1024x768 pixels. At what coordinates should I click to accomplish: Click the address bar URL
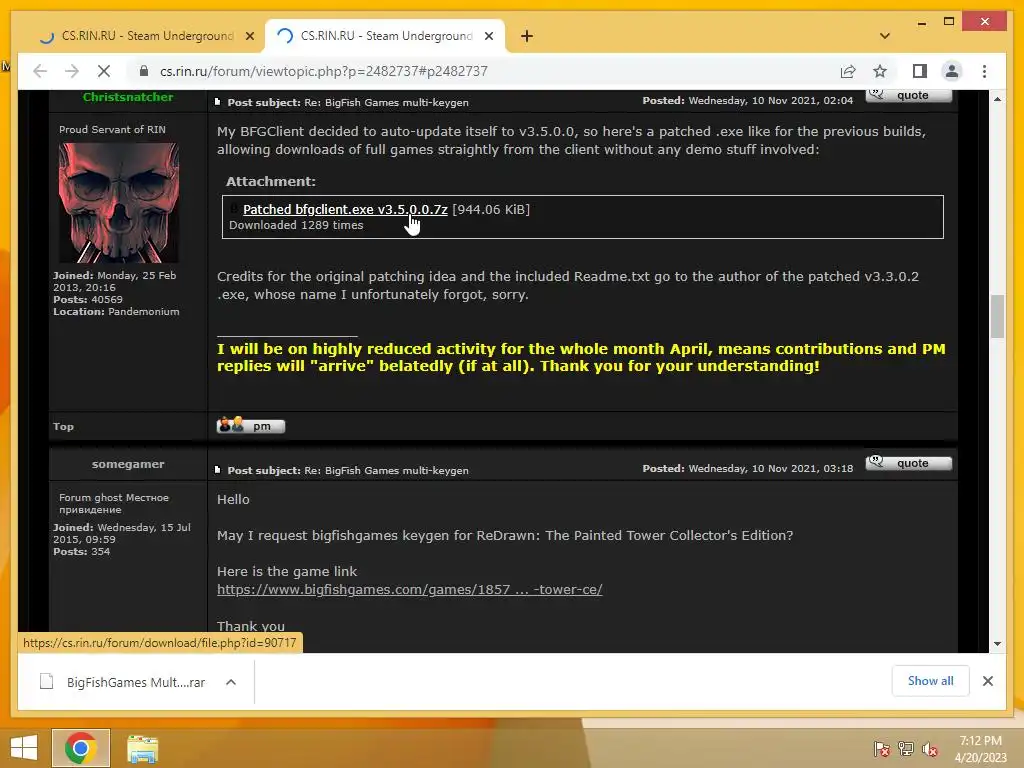[x=324, y=71]
